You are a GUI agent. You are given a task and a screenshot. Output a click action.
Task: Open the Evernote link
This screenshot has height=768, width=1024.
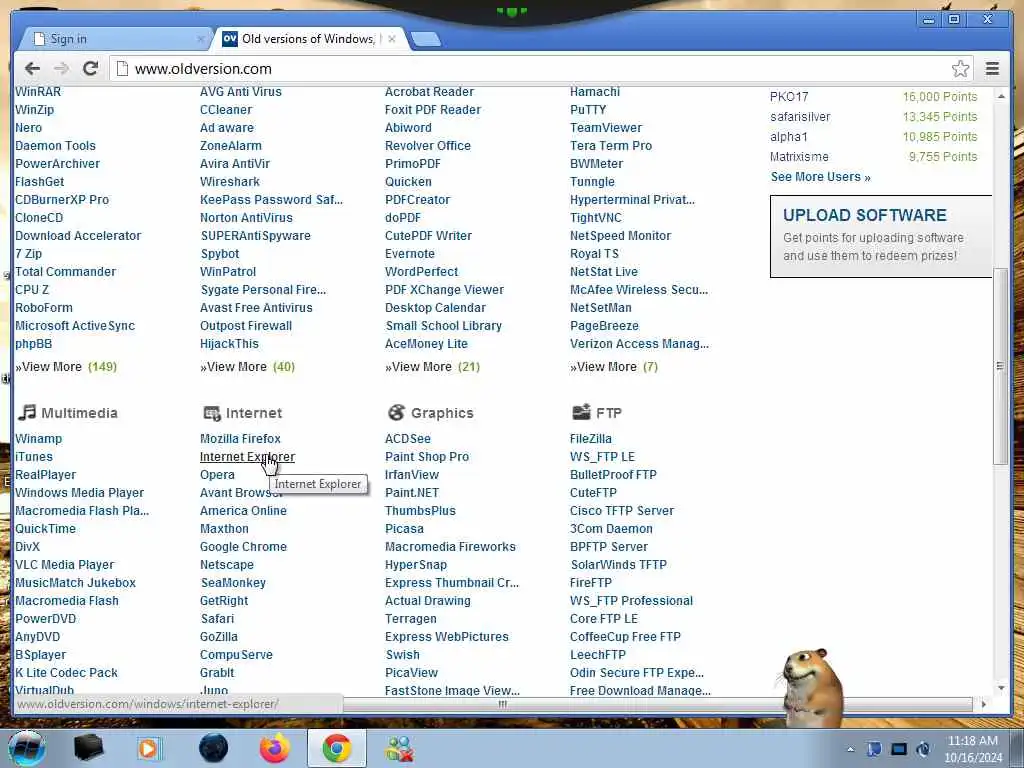410,253
